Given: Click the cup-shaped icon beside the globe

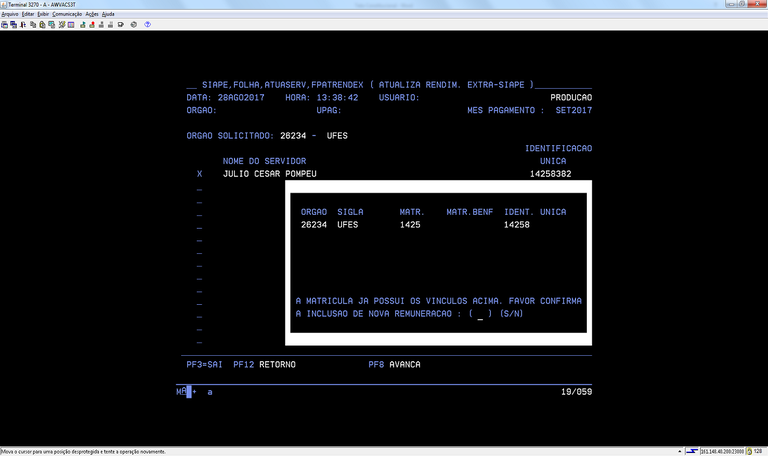Looking at the screenshot, I should 120,24.
